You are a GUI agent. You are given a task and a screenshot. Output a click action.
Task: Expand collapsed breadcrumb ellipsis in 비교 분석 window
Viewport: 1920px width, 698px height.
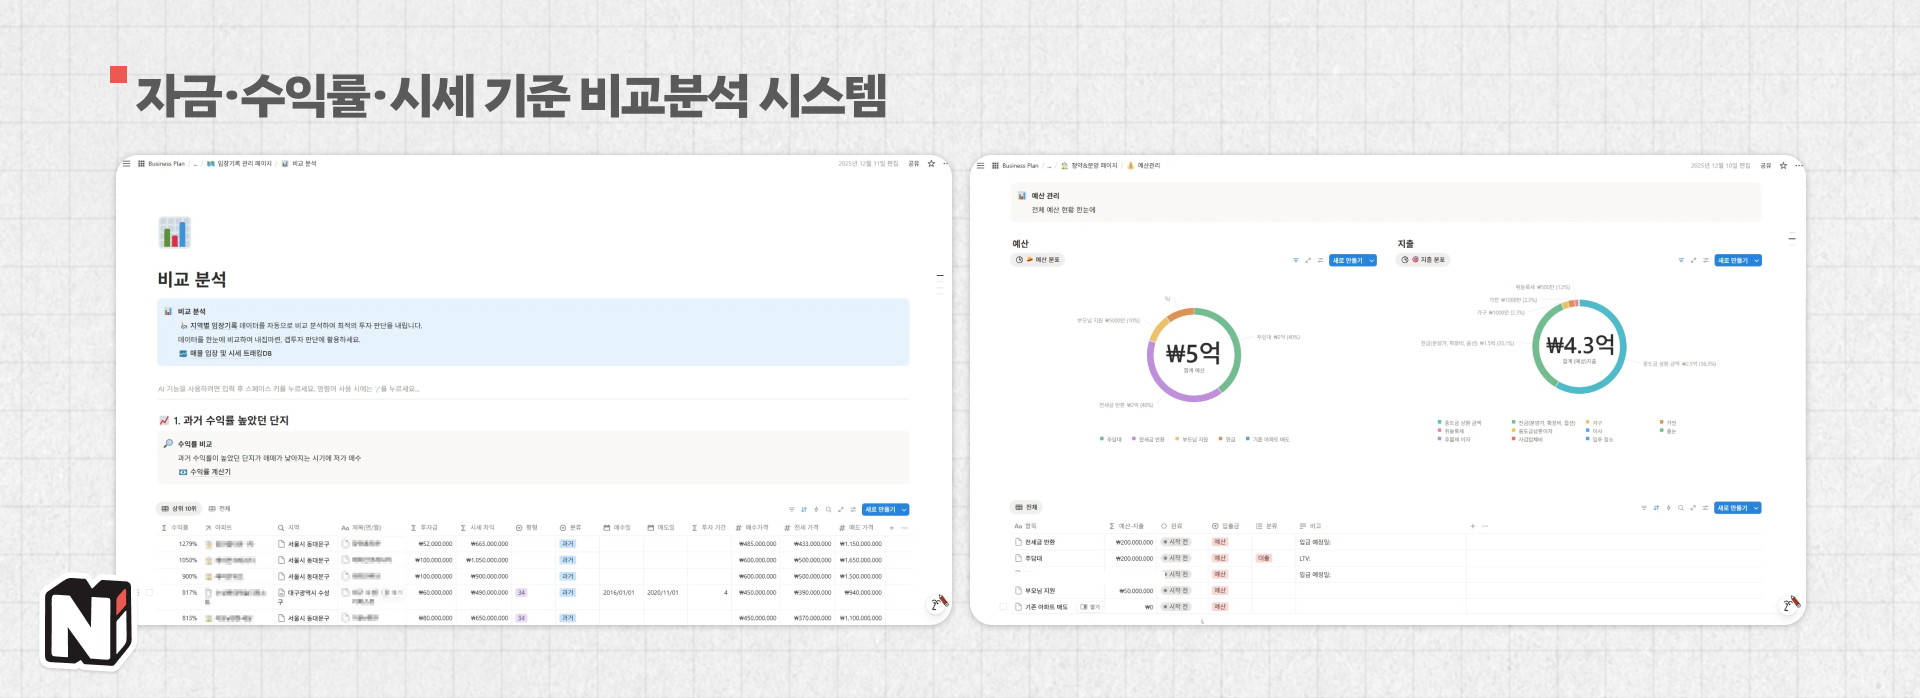pyautogui.click(x=195, y=164)
